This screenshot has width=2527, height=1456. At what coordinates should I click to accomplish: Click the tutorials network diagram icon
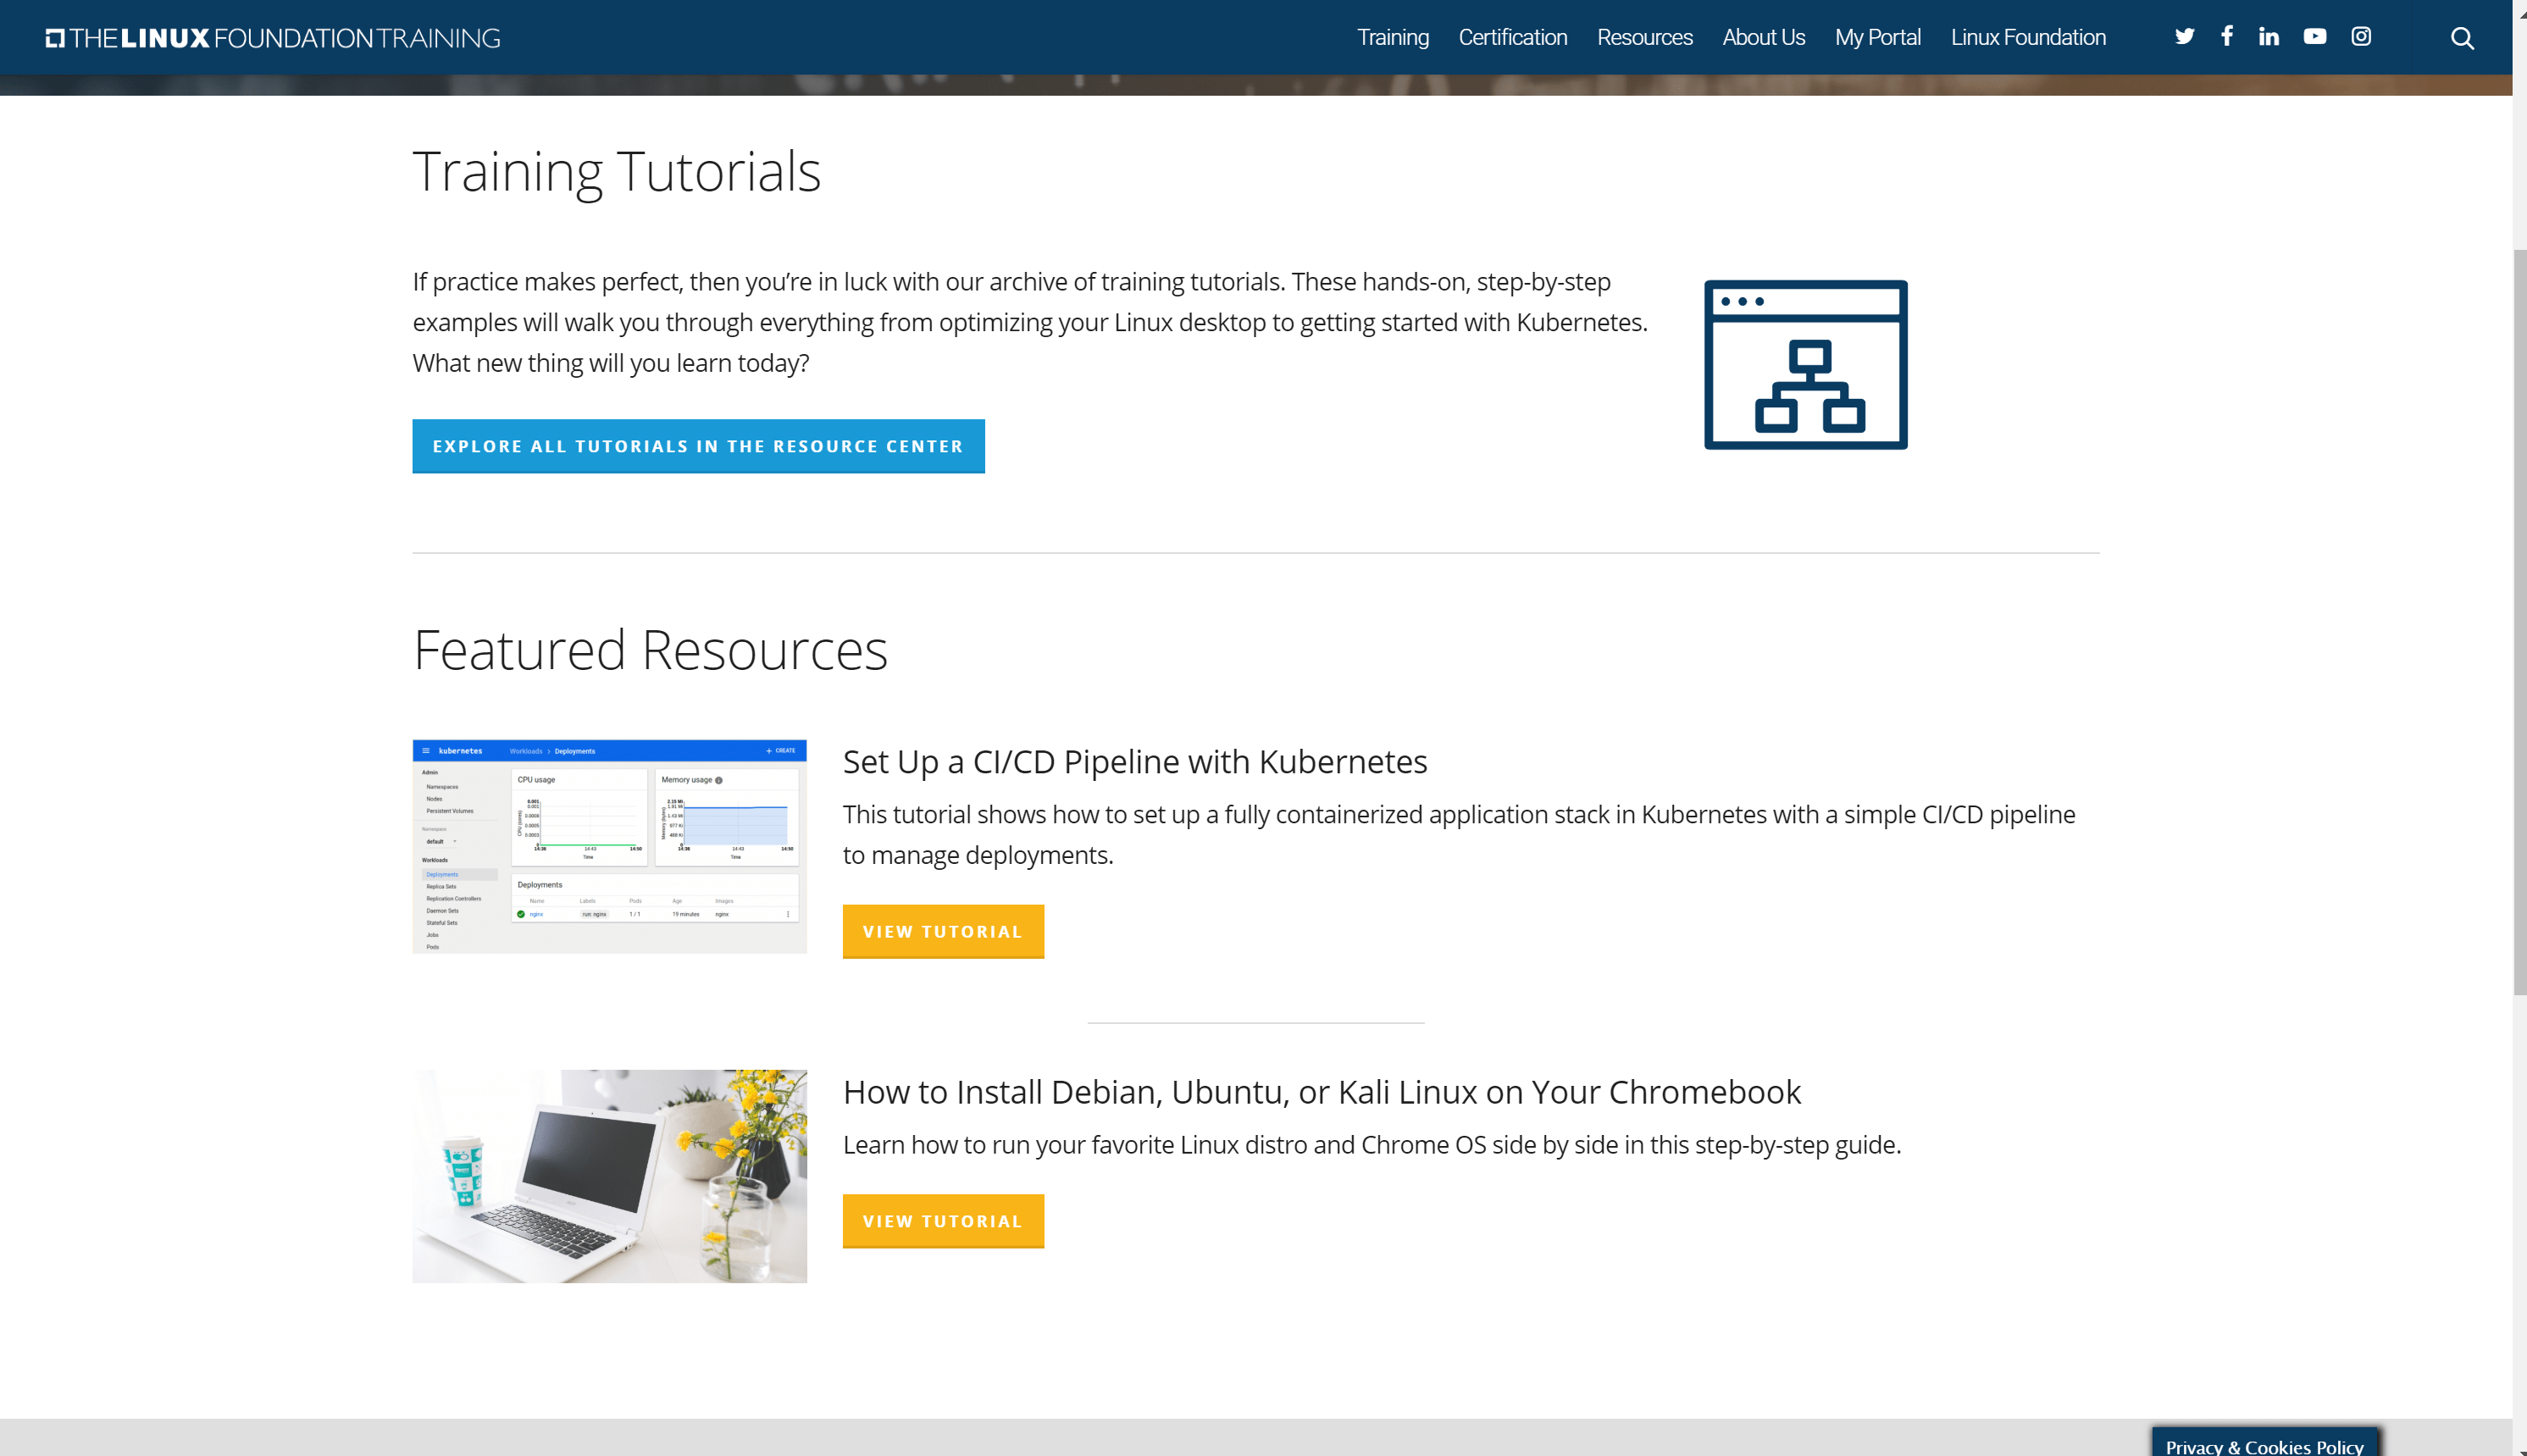point(1805,365)
